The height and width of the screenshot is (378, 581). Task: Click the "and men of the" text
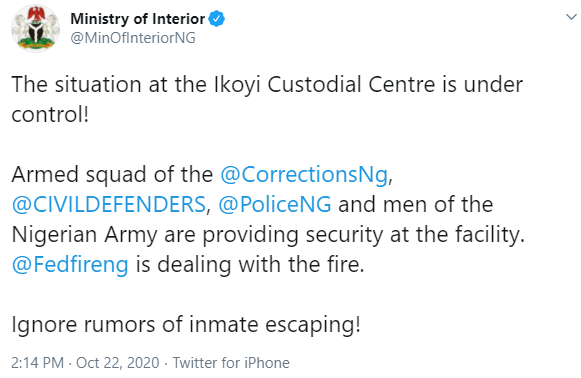415,205
